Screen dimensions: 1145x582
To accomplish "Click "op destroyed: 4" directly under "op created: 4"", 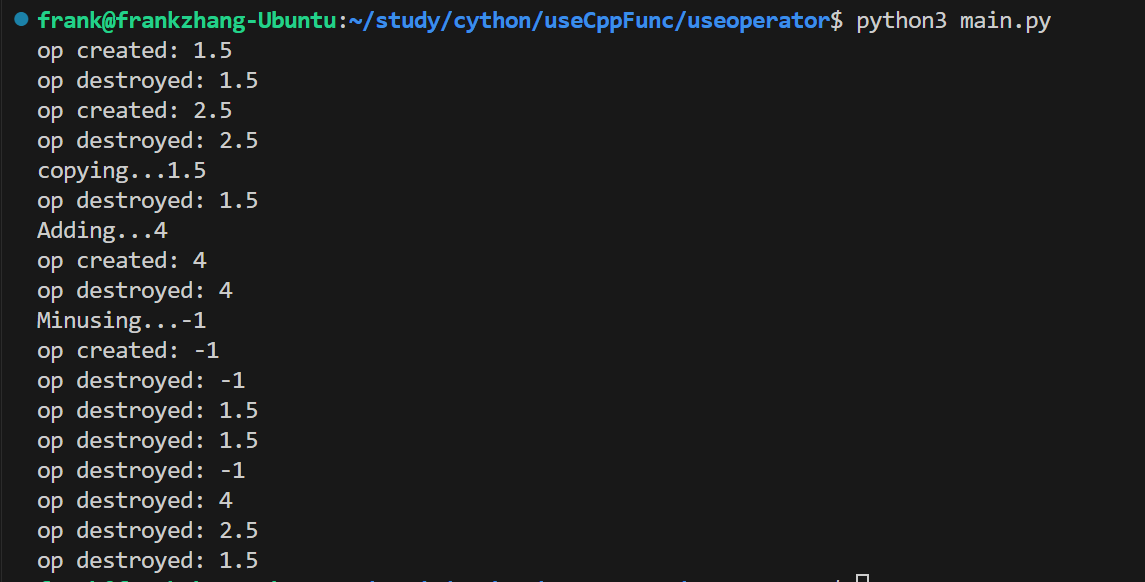I will click(x=134, y=291).
